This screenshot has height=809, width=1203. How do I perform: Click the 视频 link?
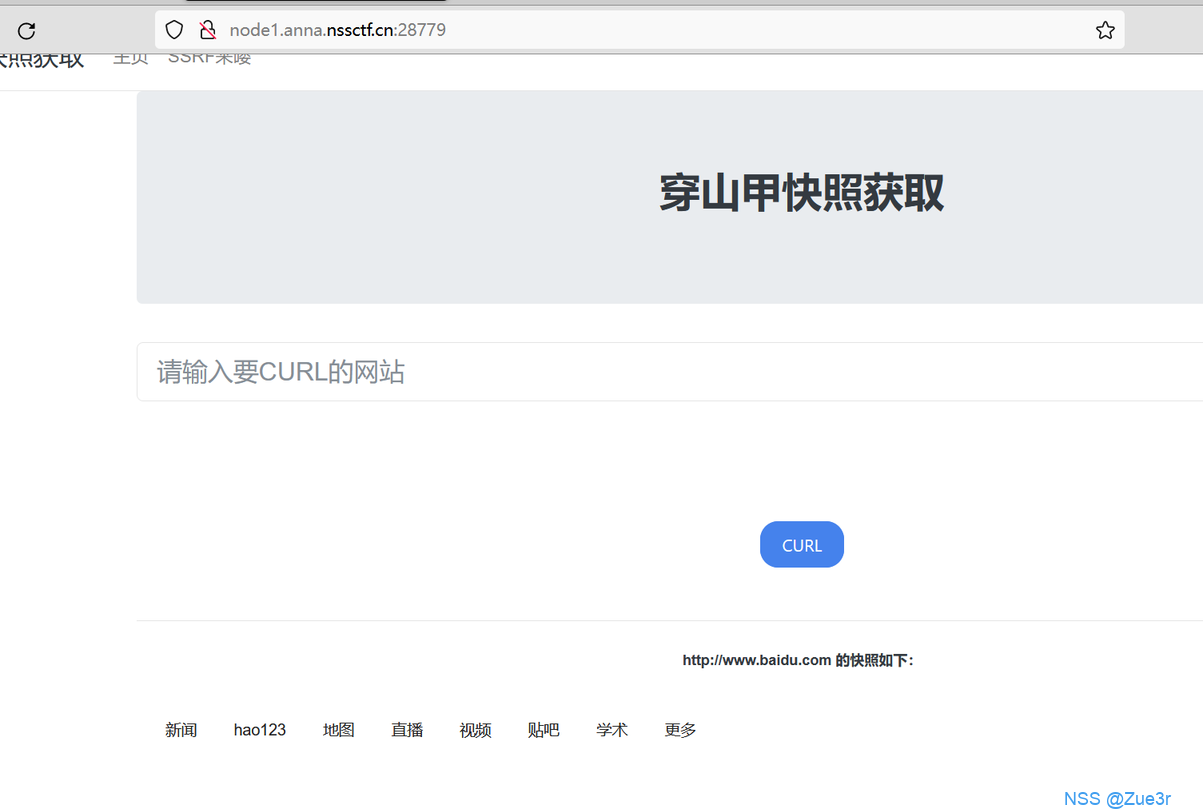475,730
